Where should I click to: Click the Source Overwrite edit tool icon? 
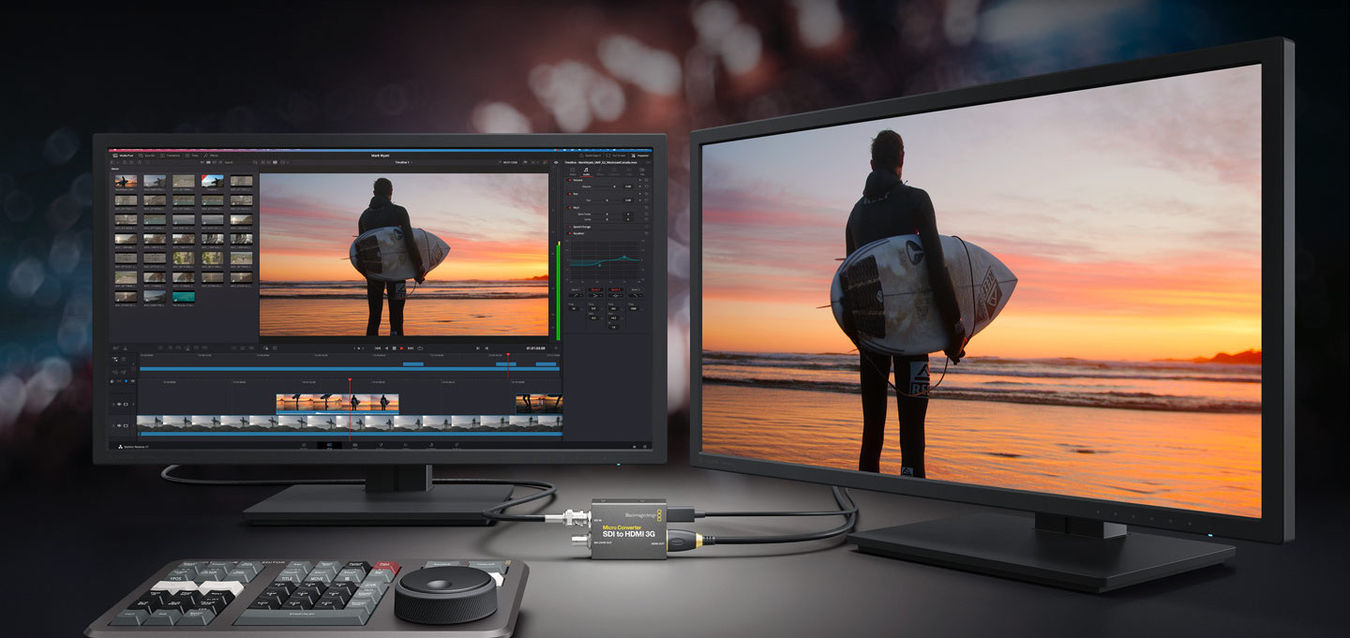(x=204, y=348)
